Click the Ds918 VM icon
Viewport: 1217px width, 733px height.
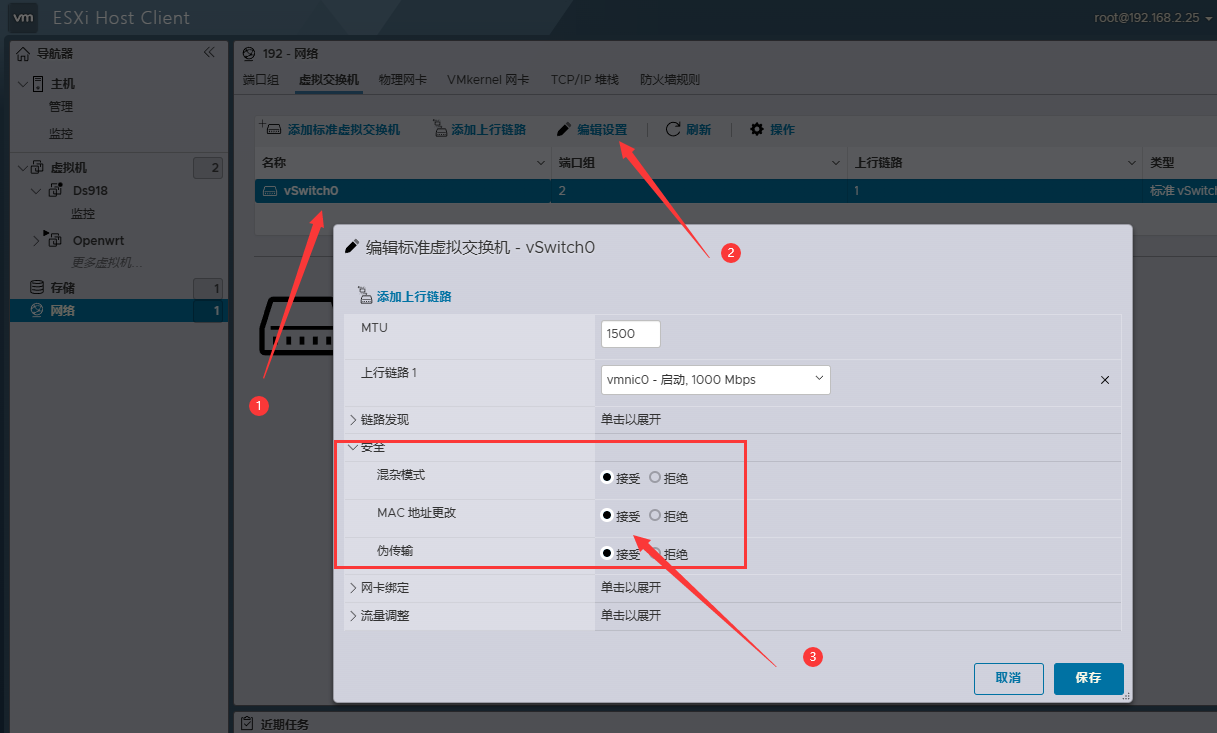tap(56, 190)
